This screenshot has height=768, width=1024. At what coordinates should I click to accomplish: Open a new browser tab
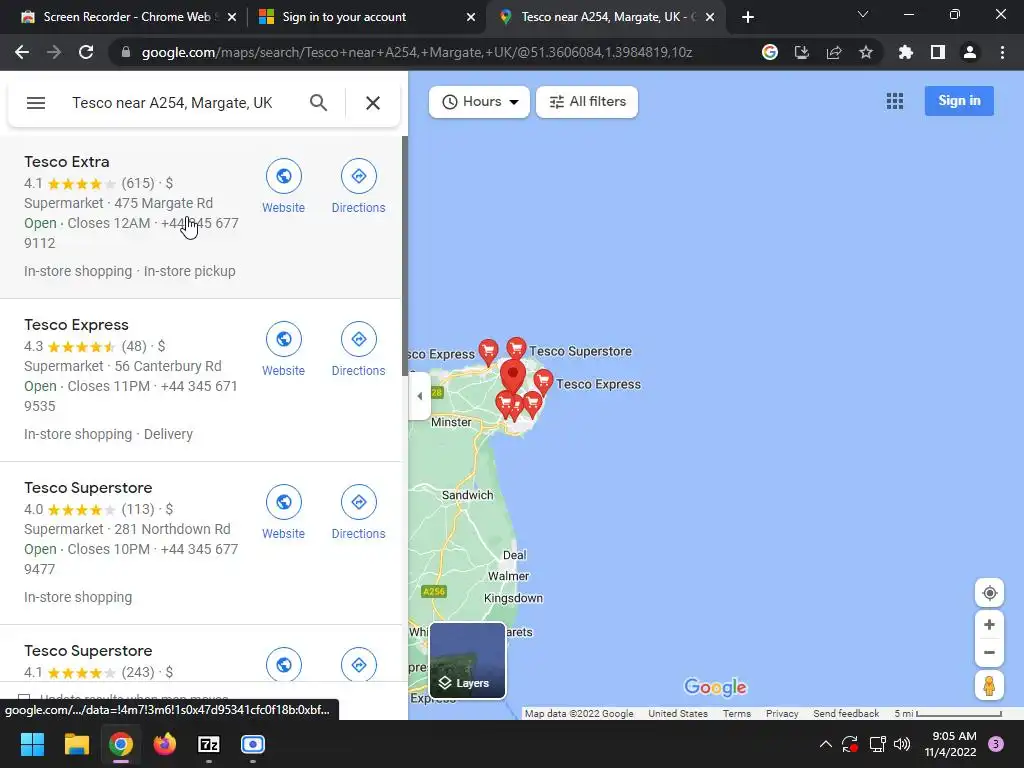coord(748,17)
